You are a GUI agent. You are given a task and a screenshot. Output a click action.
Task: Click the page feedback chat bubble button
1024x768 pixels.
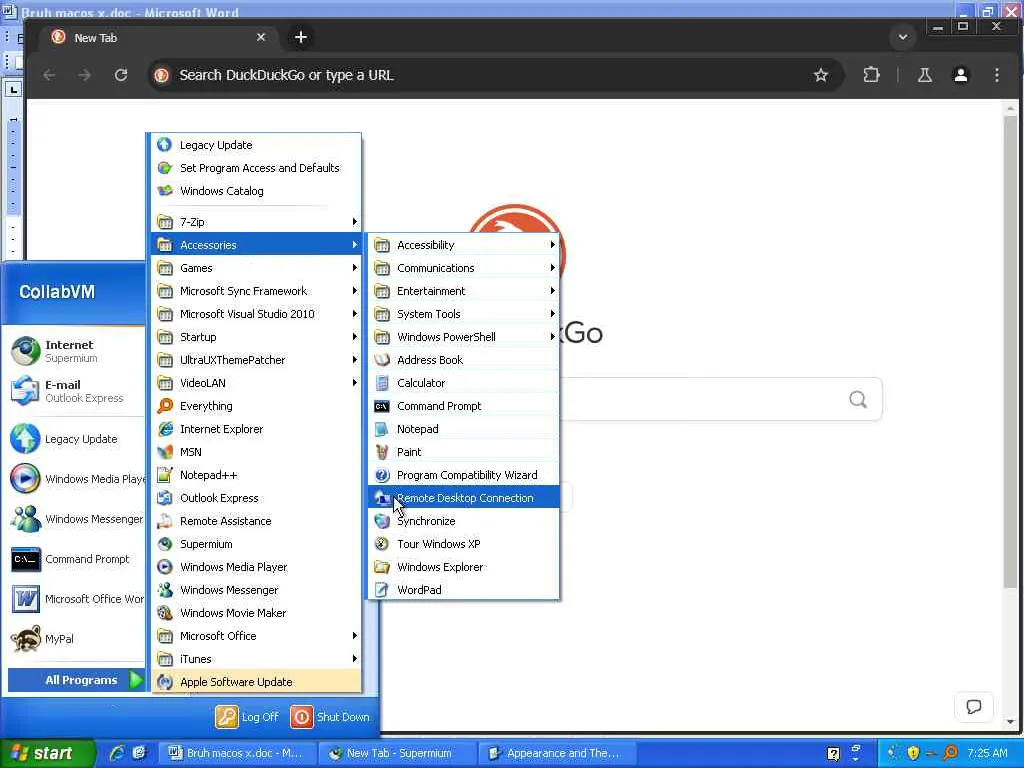coord(974,707)
